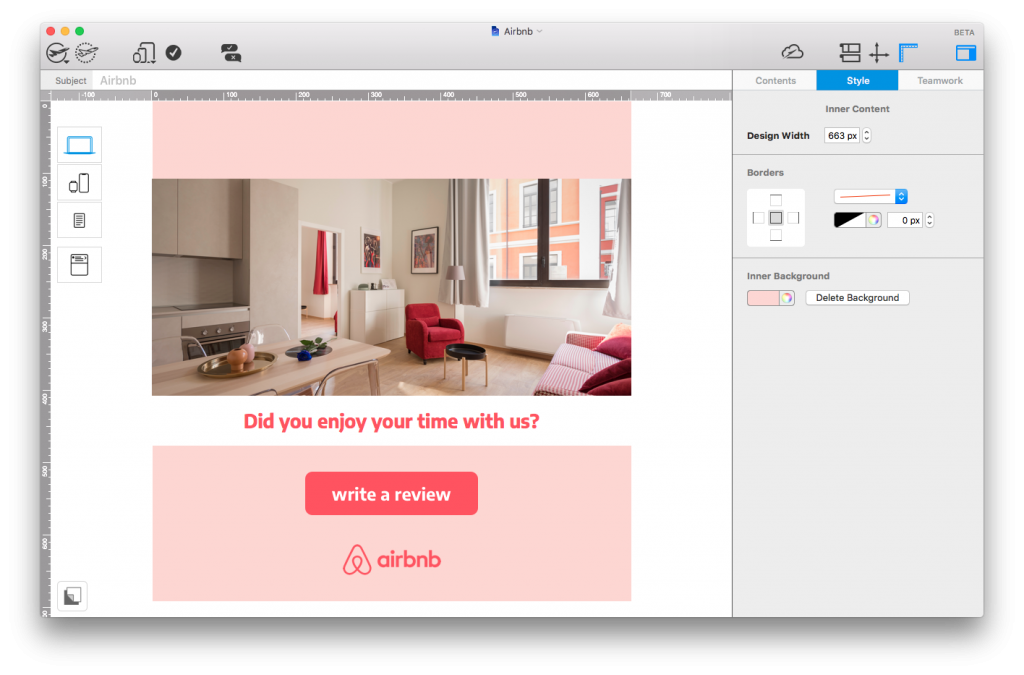Click the airbnb logo in the email

(x=392, y=559)
